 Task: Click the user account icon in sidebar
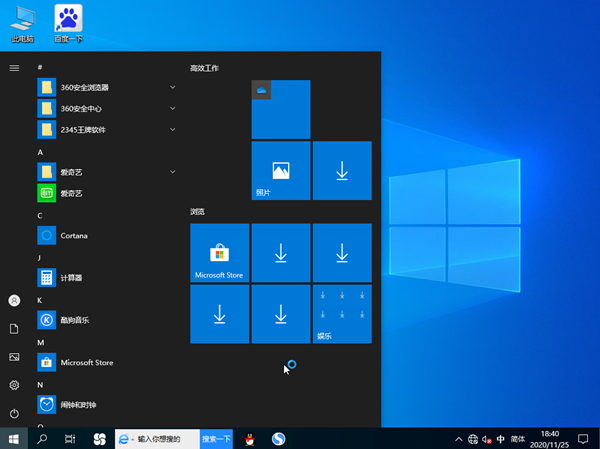coord(14,300)
